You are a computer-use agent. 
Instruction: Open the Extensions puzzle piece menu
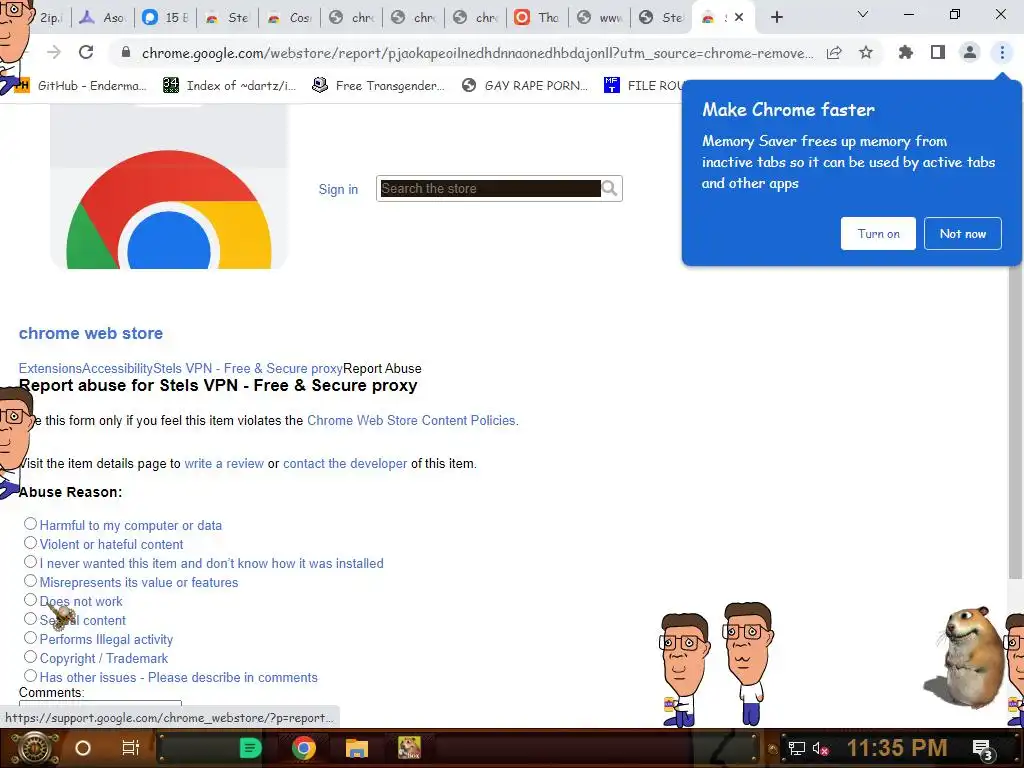point(905,52)
